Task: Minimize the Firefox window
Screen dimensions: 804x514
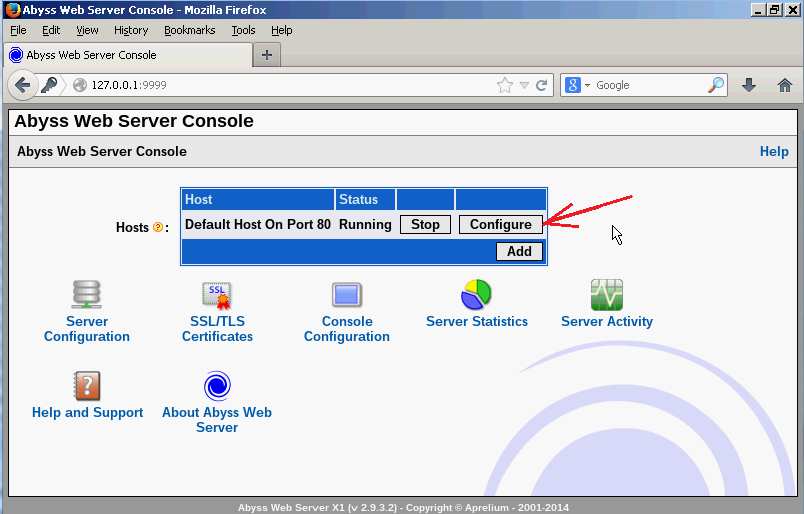Action: (758, 10)
